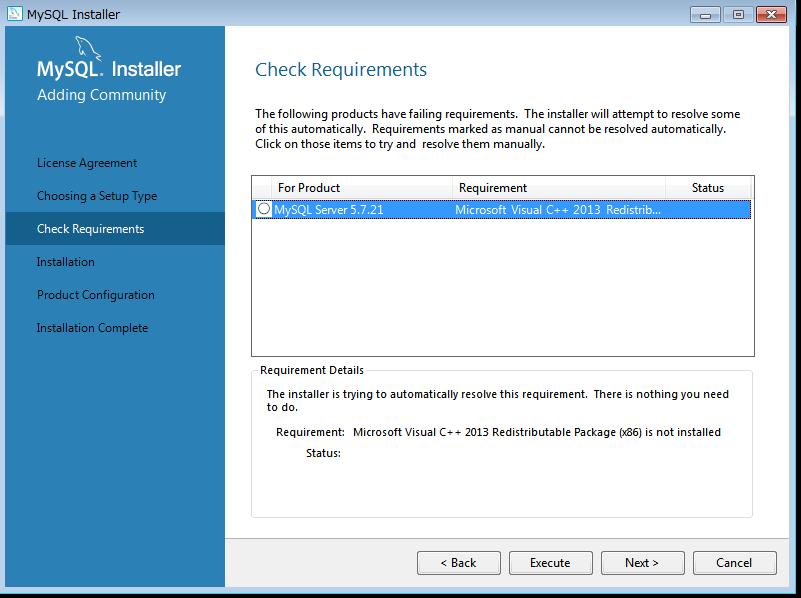Screen dimensions: 801x598
Task: Click the Check Requirements page heading
Action: (341, 69)
